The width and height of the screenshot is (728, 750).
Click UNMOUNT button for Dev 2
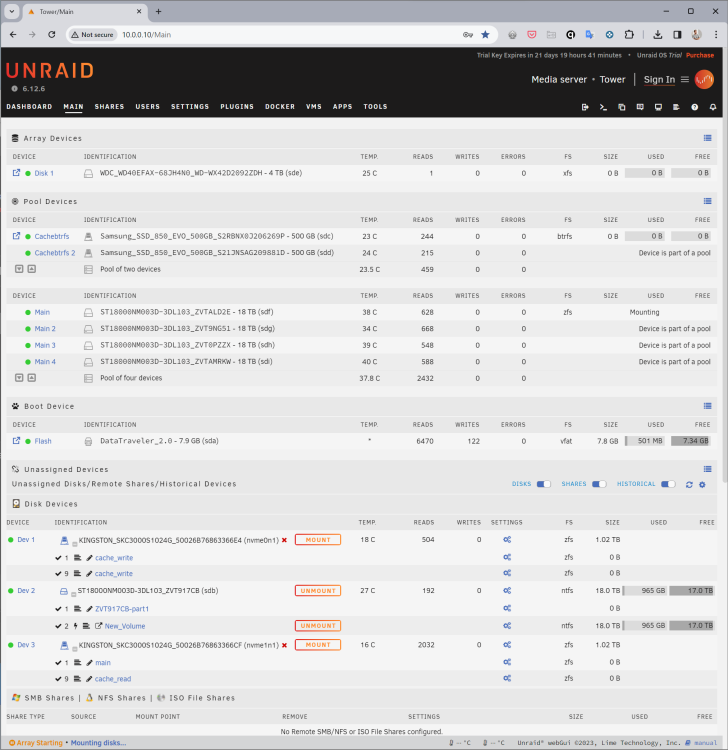tap(318, 591)
